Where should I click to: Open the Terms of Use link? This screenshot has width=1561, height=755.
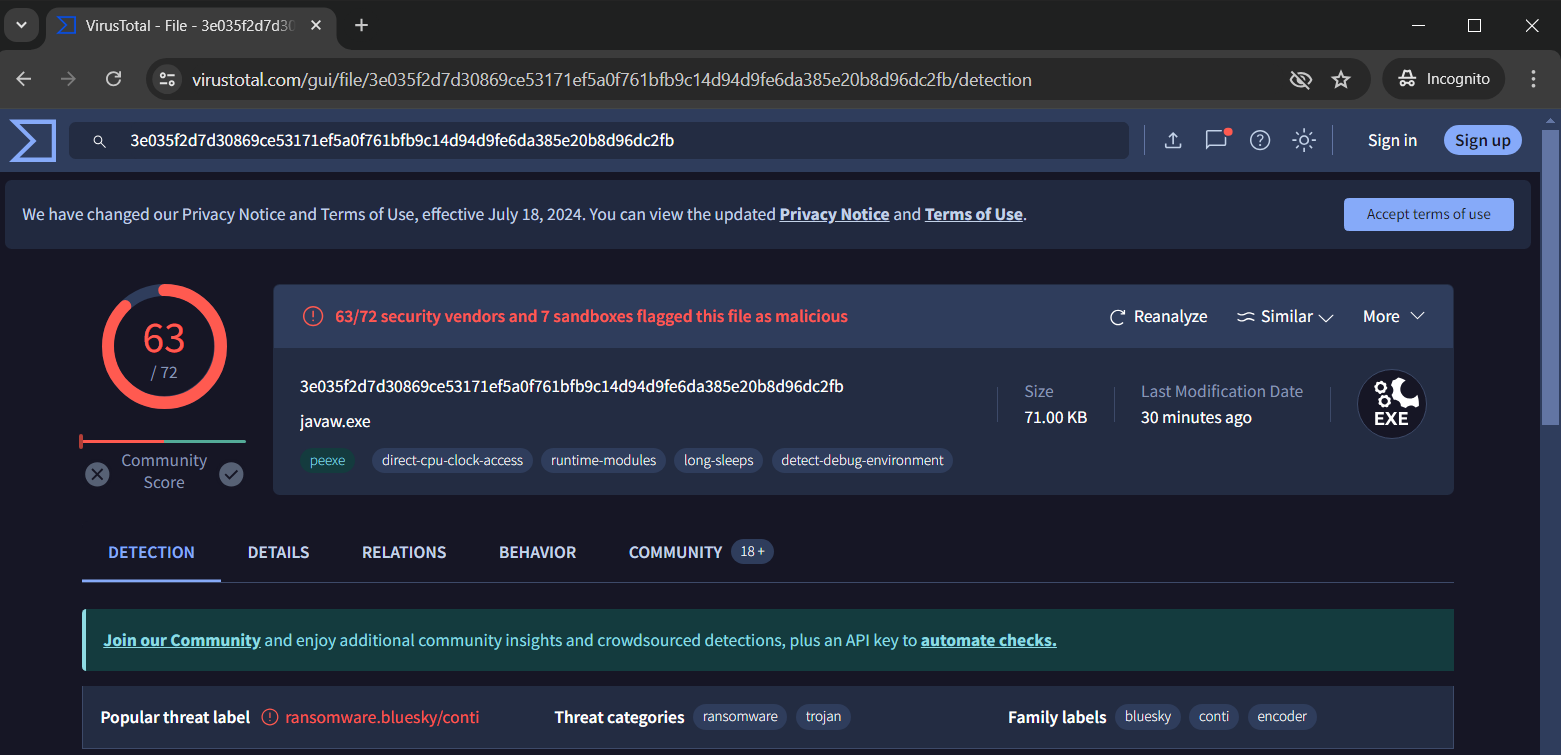click(x=973, y=214)
